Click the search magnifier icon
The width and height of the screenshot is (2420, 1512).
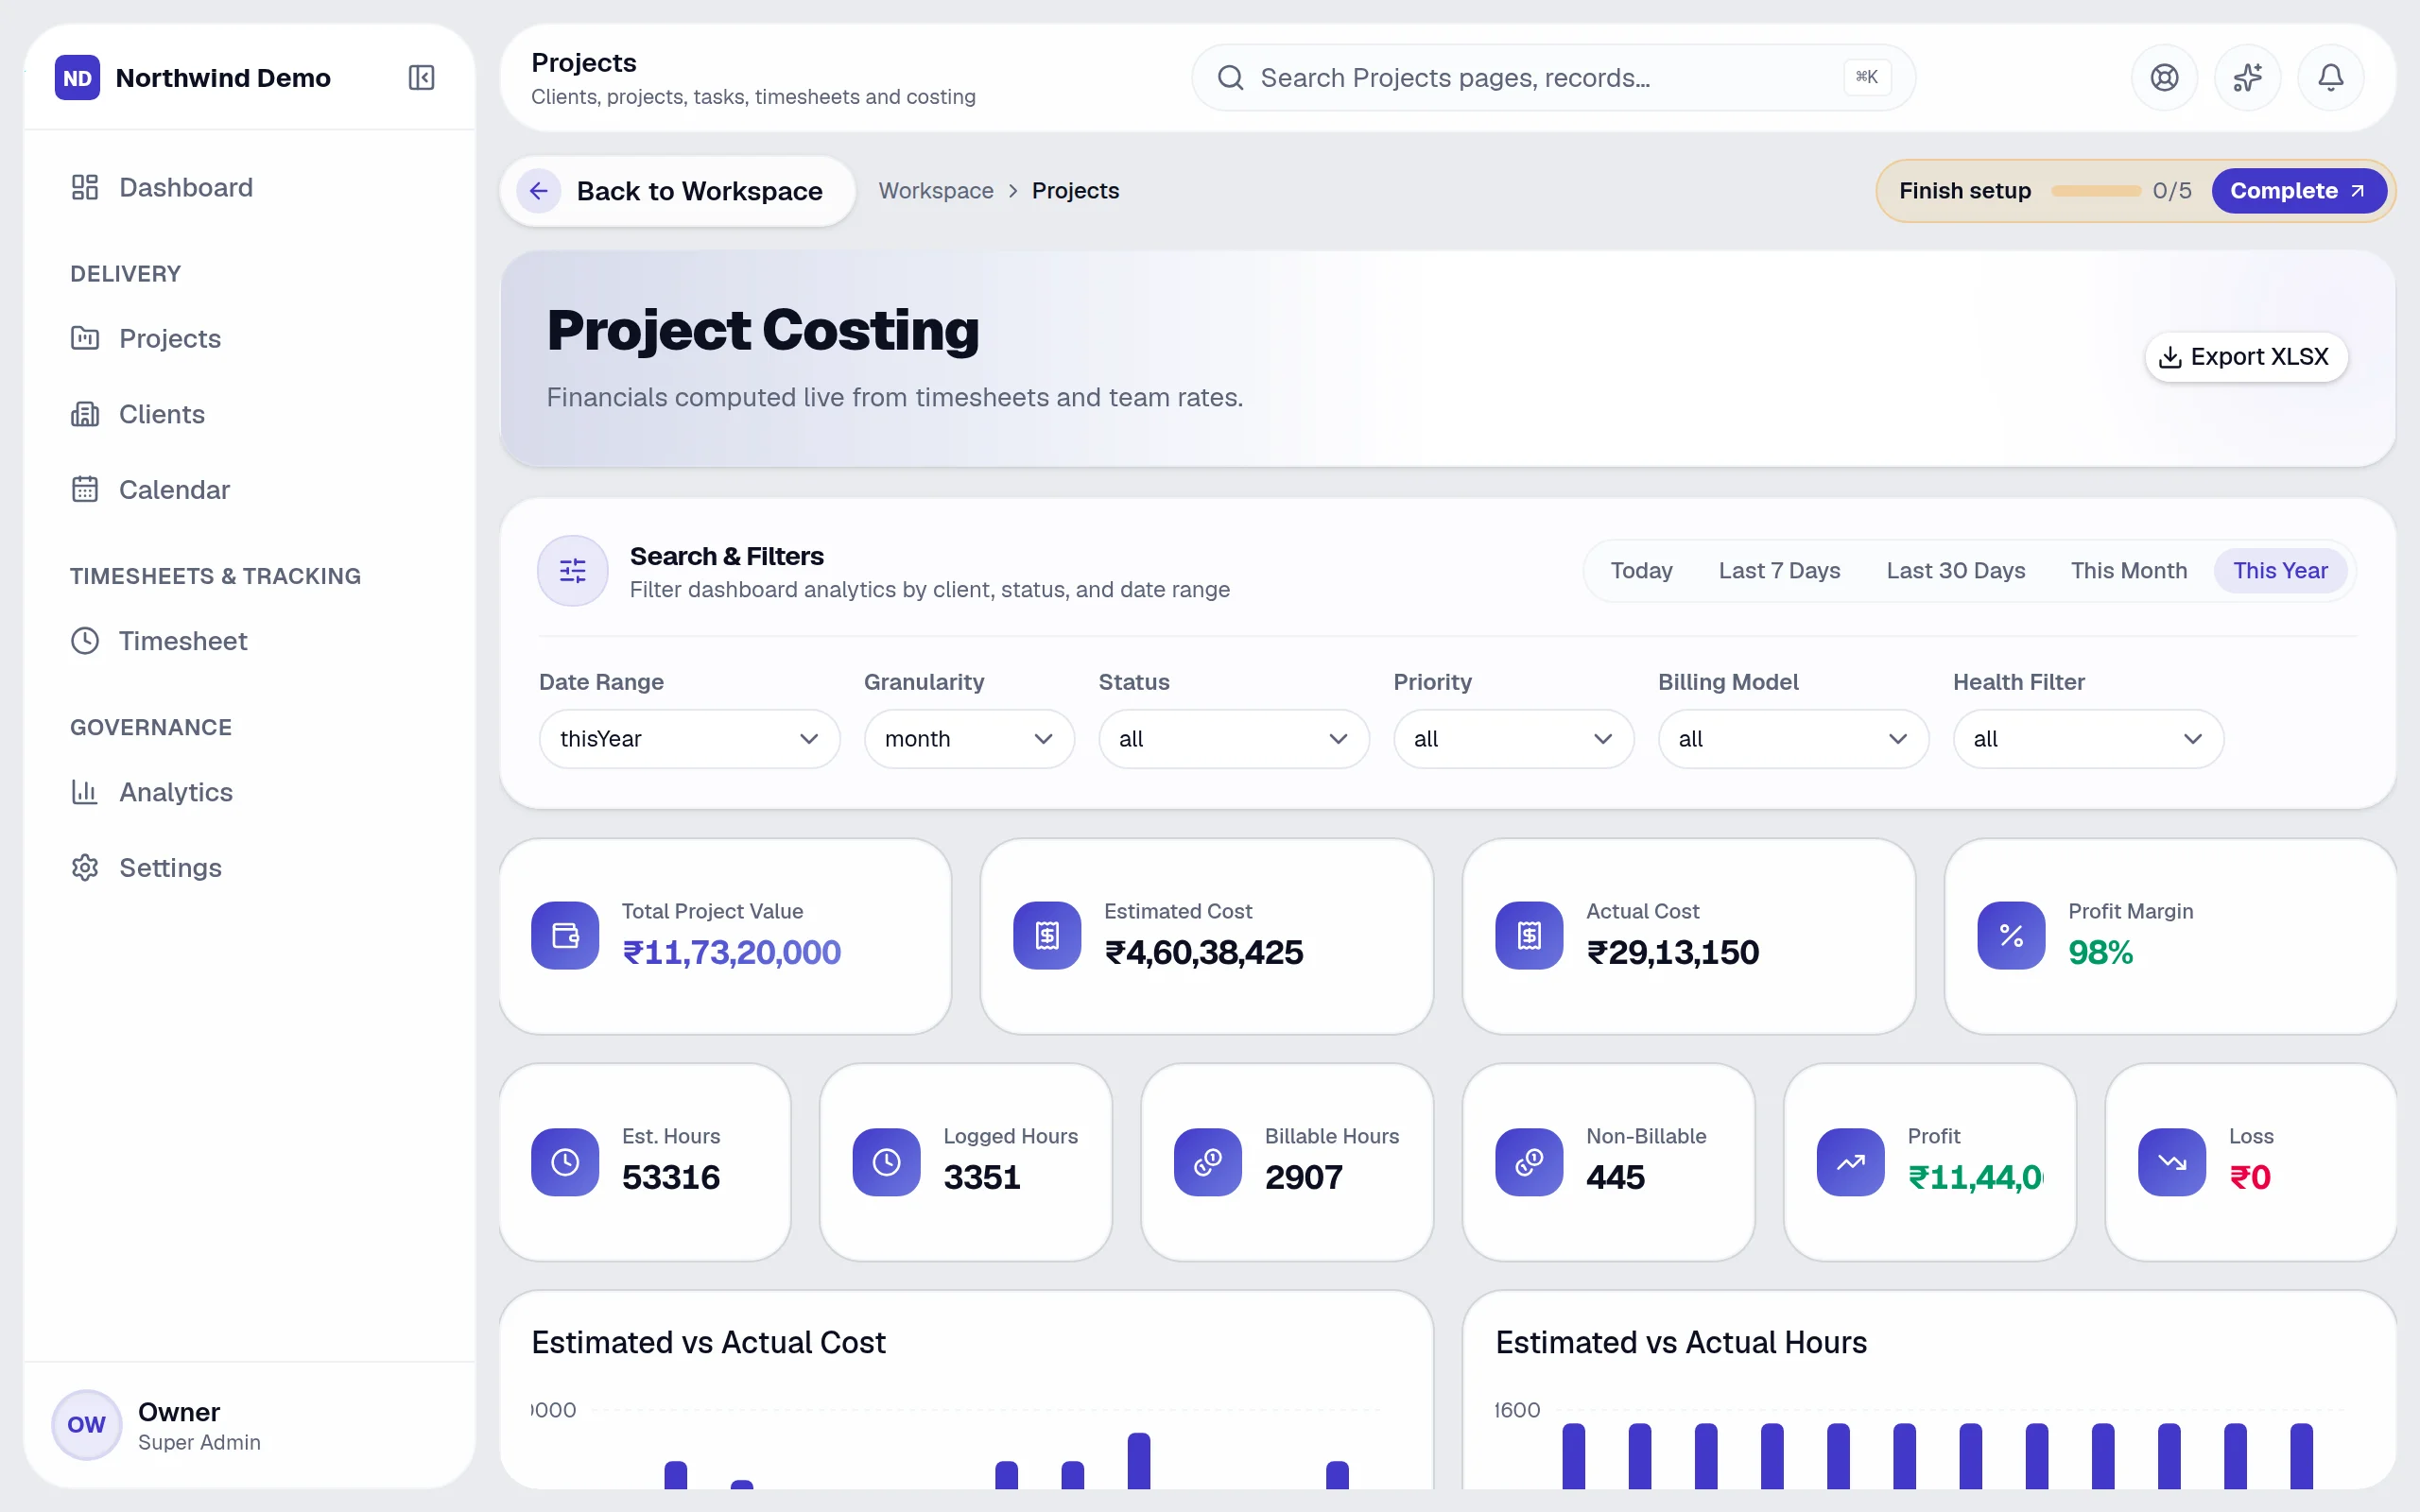[1230, 77]
